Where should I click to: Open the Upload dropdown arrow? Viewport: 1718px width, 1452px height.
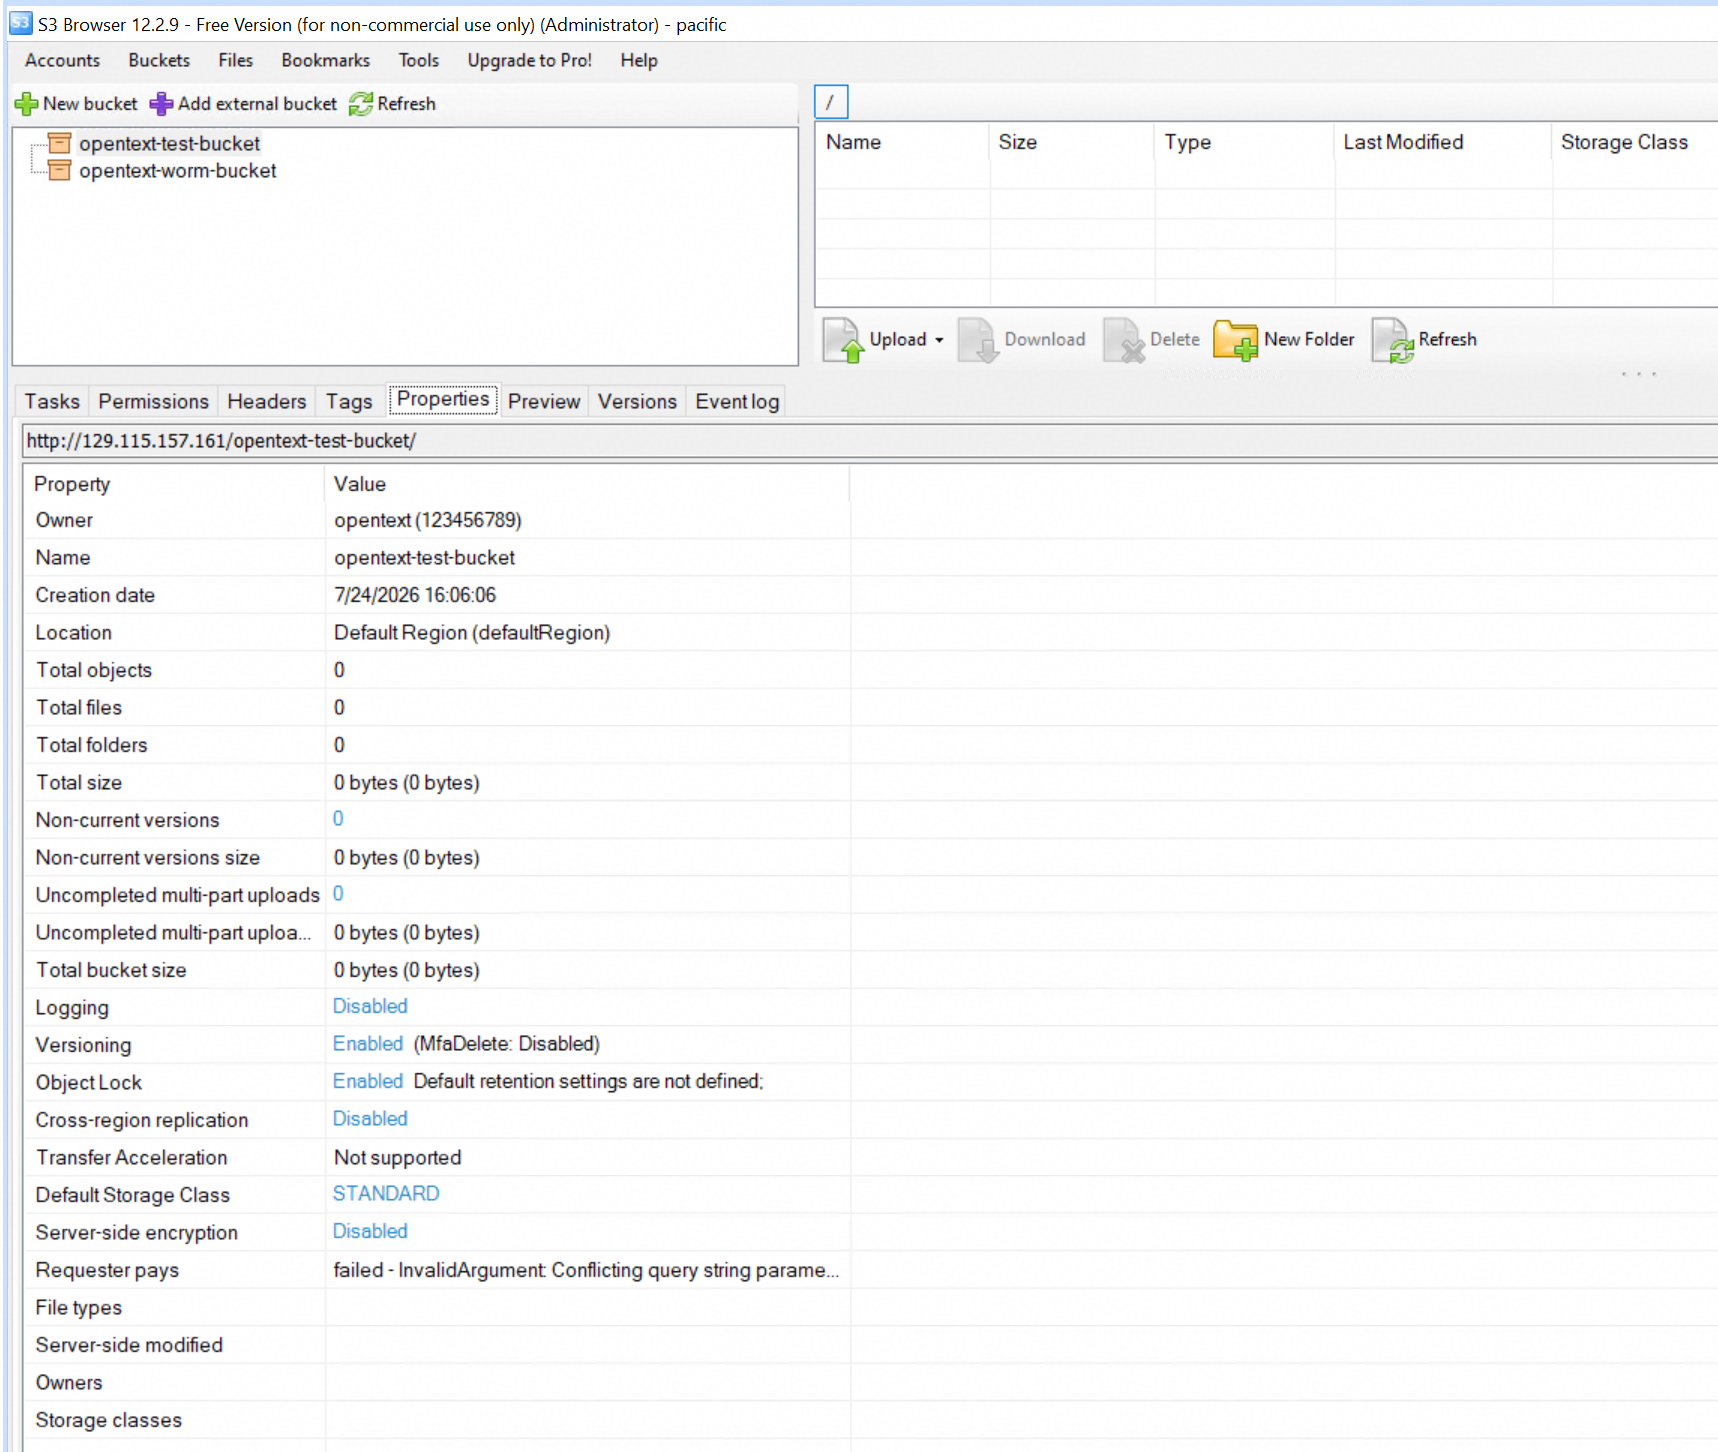[939, 340]
